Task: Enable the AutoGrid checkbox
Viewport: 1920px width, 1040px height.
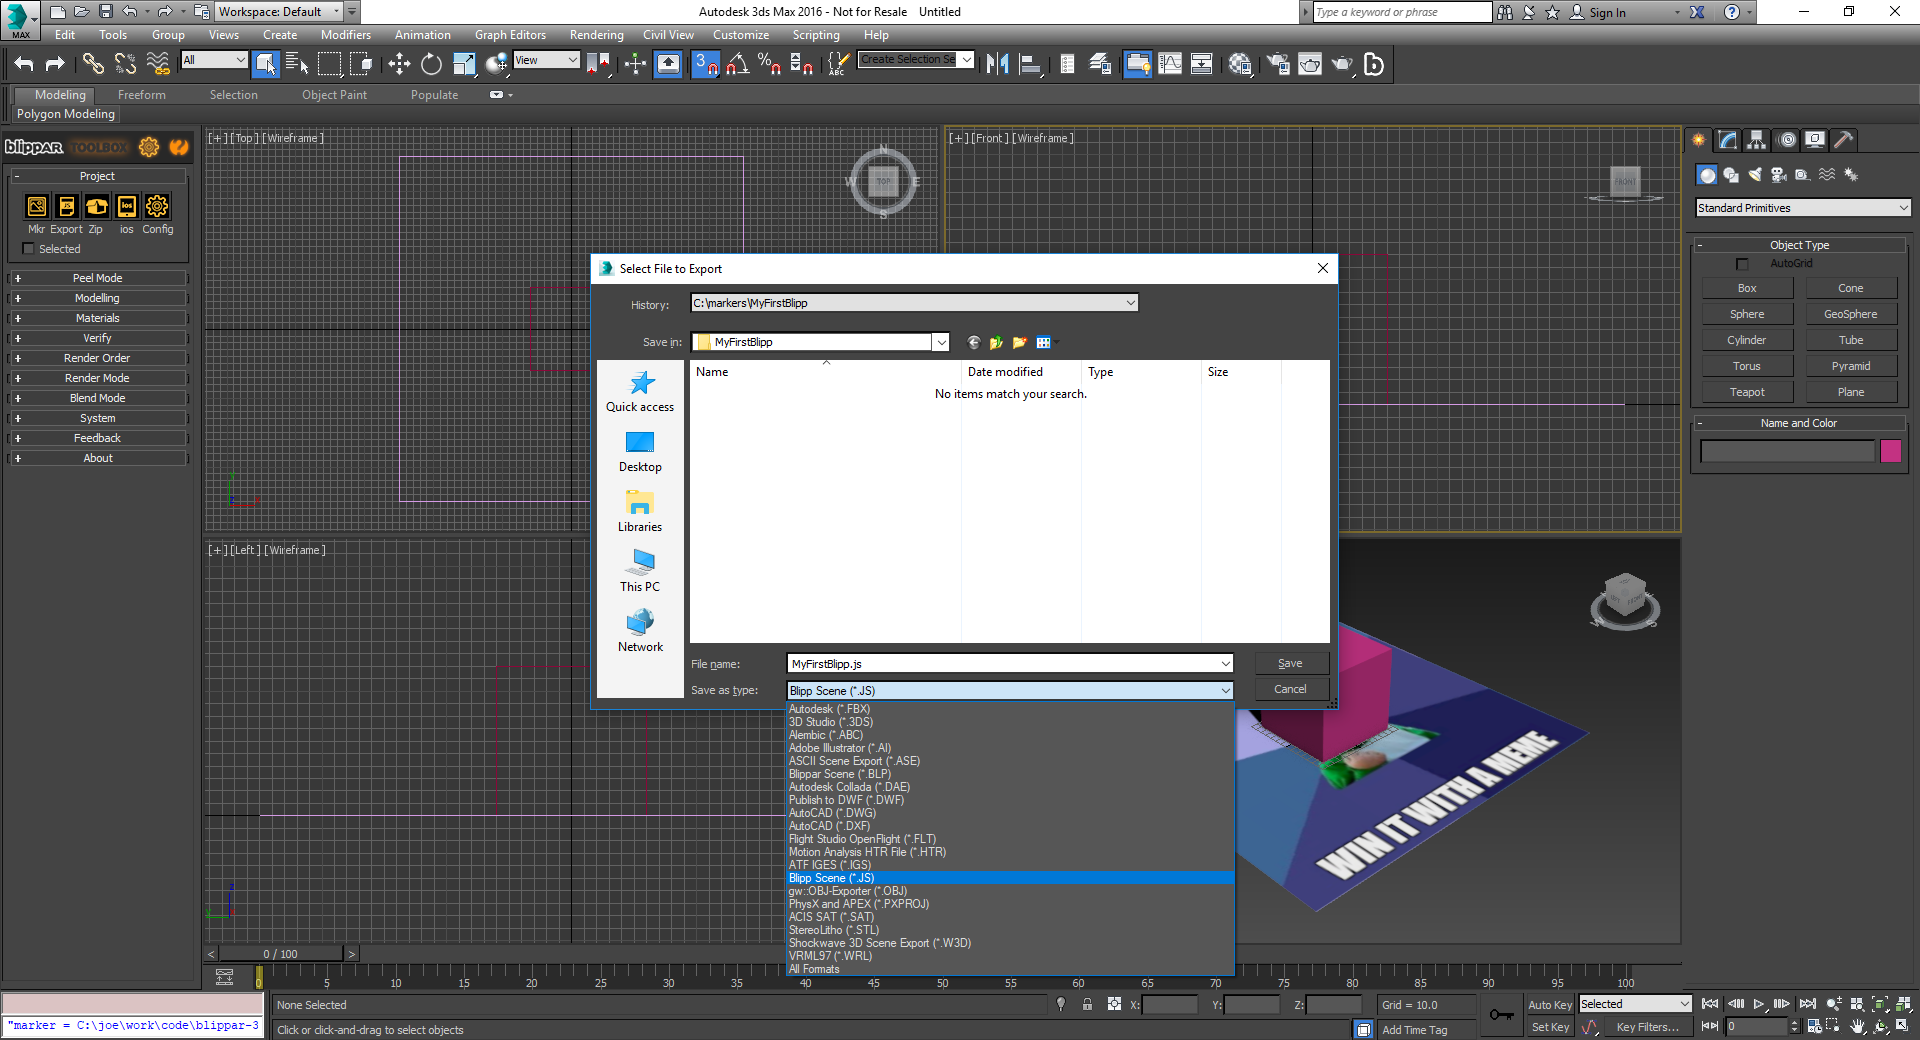Action: click(1742, 264)
